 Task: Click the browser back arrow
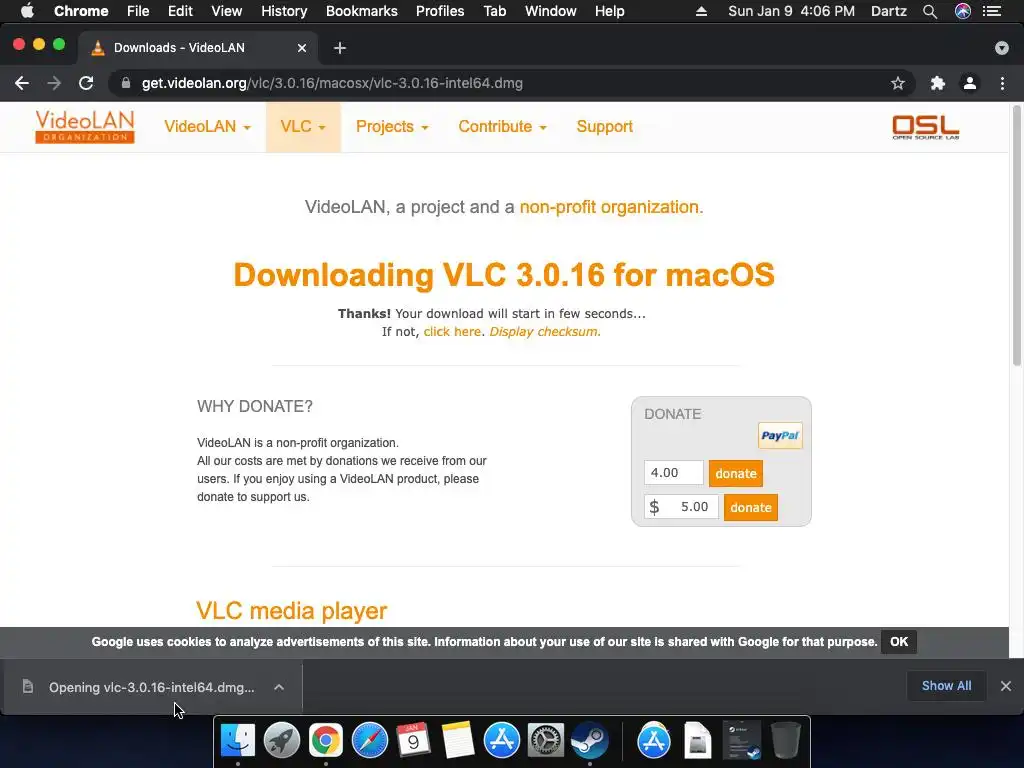[22, 83]
